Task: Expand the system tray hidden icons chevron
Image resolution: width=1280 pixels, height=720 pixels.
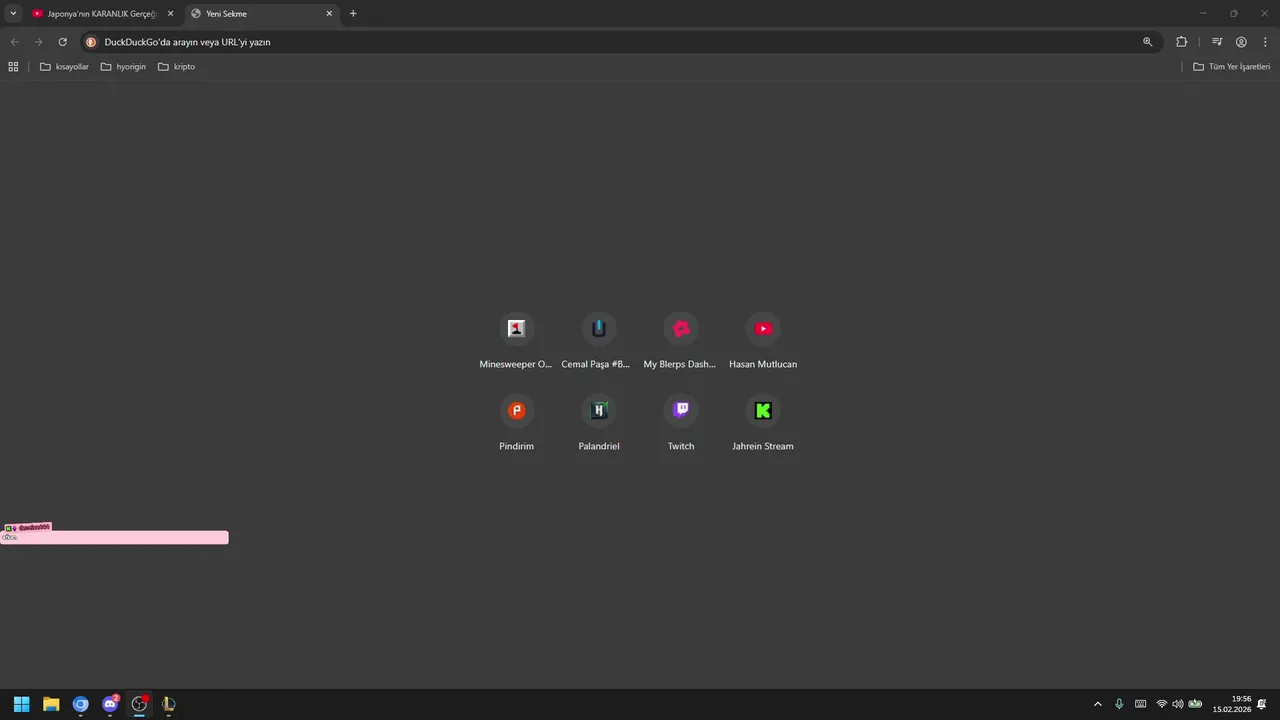Action: point(1098,704)
